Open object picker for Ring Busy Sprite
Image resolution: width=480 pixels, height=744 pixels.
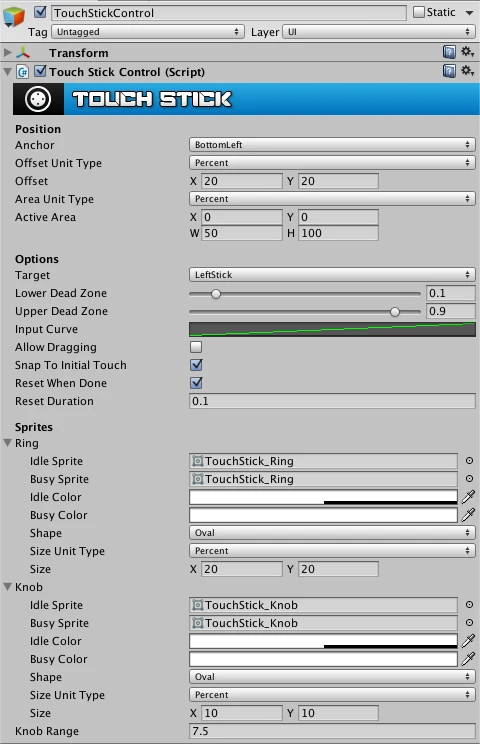(x=469, y=479)
